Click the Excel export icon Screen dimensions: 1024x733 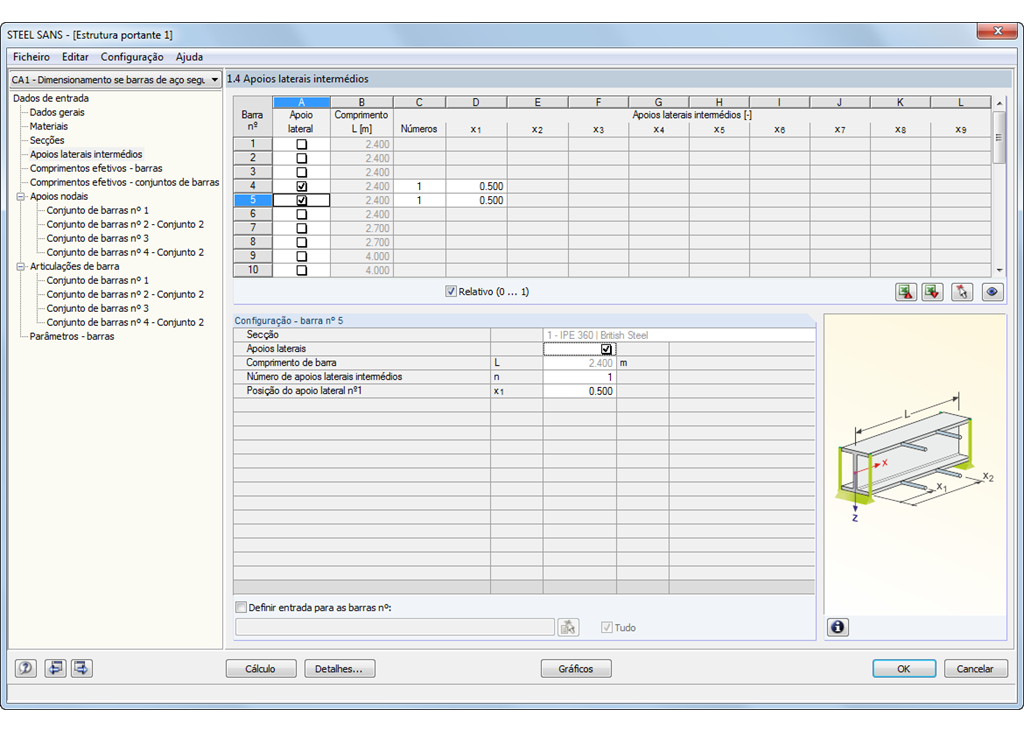906,292
